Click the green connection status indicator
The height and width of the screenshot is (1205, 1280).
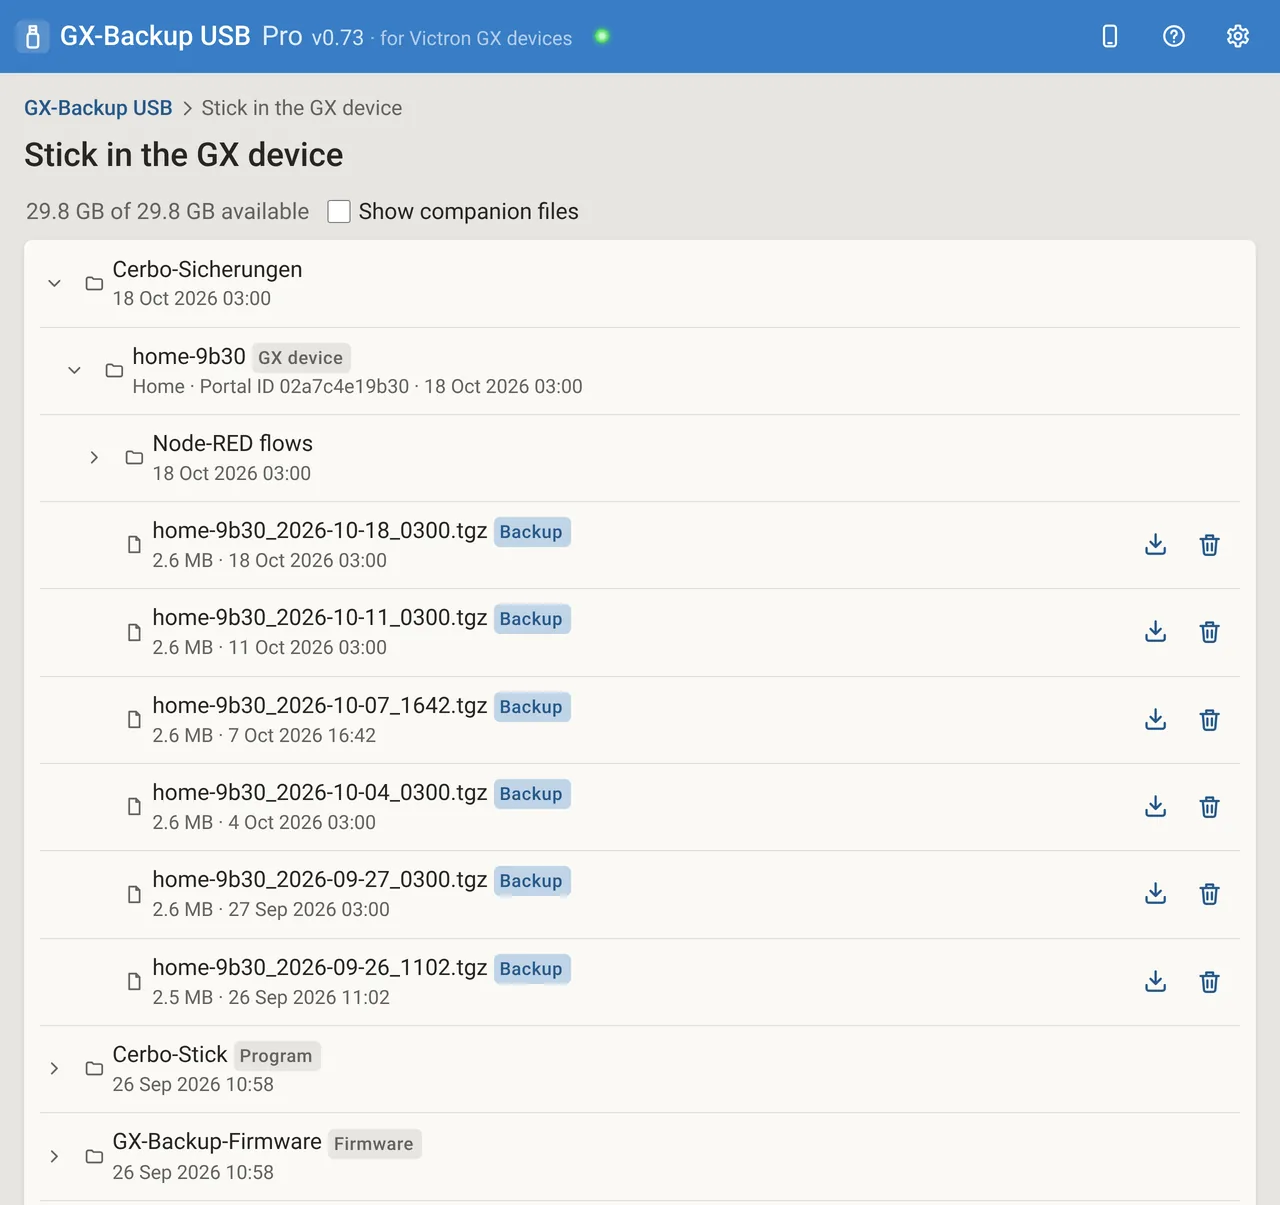[x=602, y=36]
